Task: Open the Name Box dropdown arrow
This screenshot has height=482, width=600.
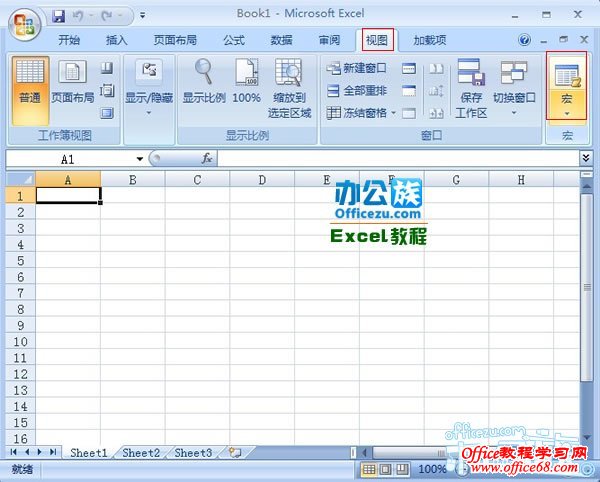Action: pyautogui.click(x=140, y=159)
